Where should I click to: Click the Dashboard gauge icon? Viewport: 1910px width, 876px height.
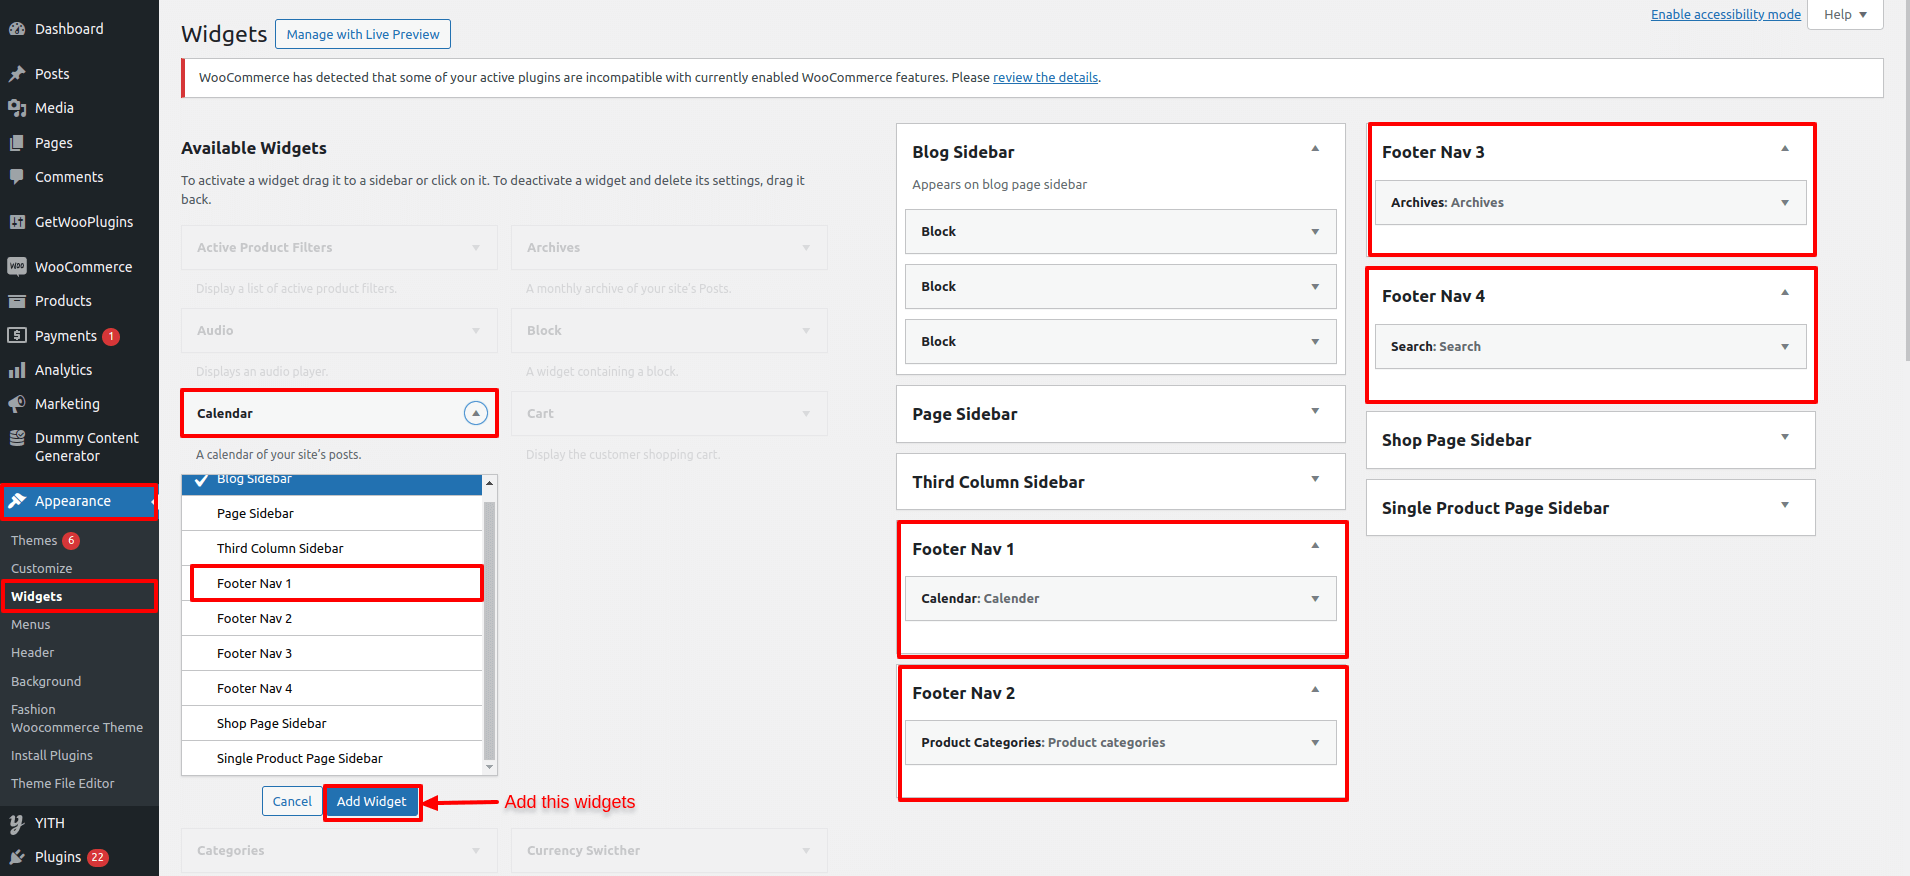click(x=17, y=29)
